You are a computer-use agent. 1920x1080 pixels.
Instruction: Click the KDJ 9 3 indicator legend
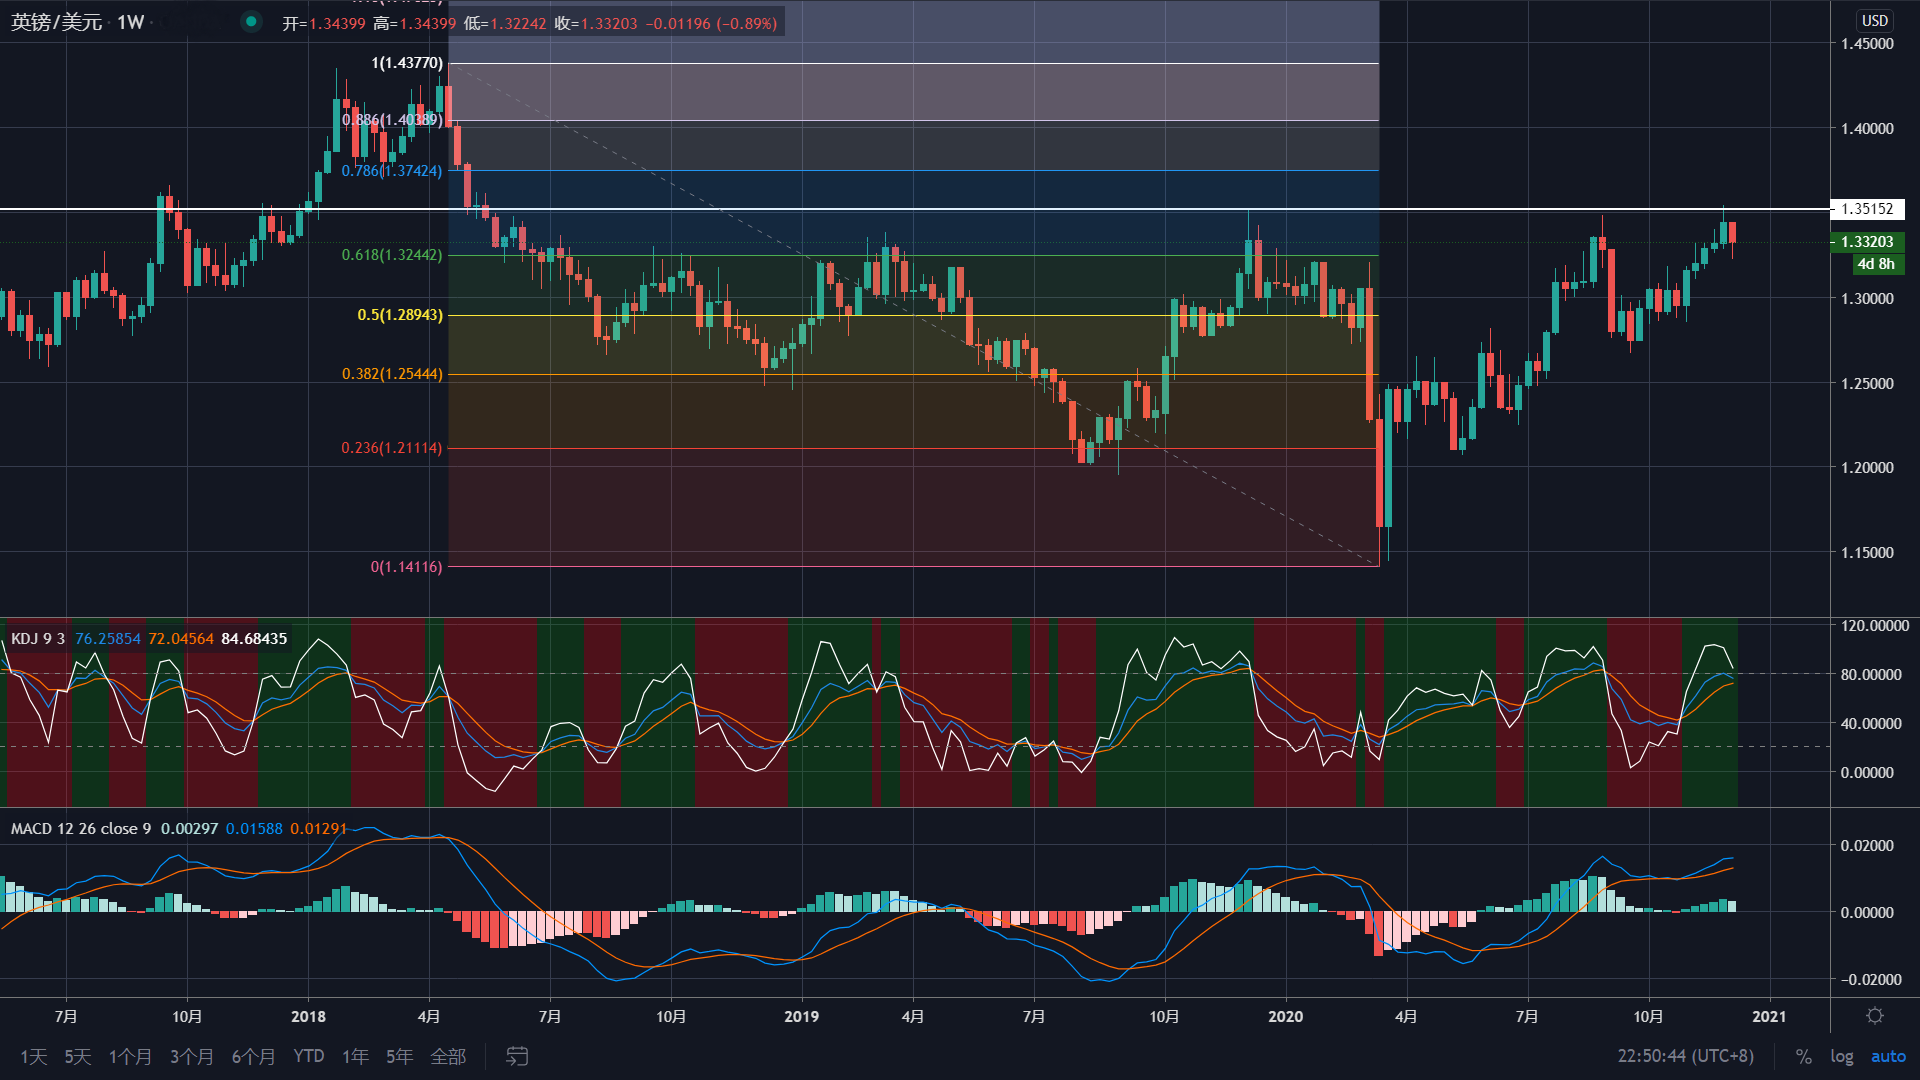(38, 638)
